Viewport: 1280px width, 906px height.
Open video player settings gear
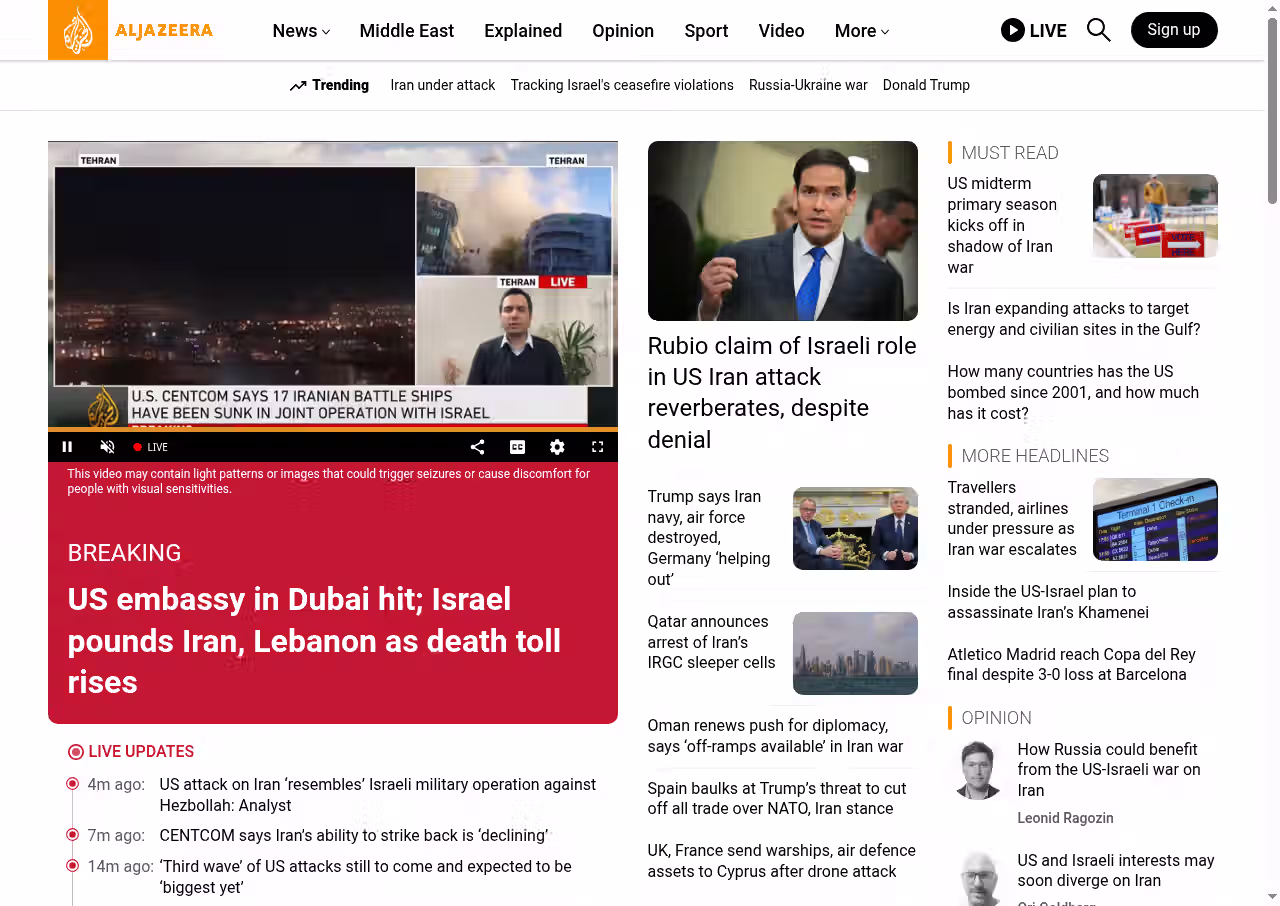coord(557,447)
